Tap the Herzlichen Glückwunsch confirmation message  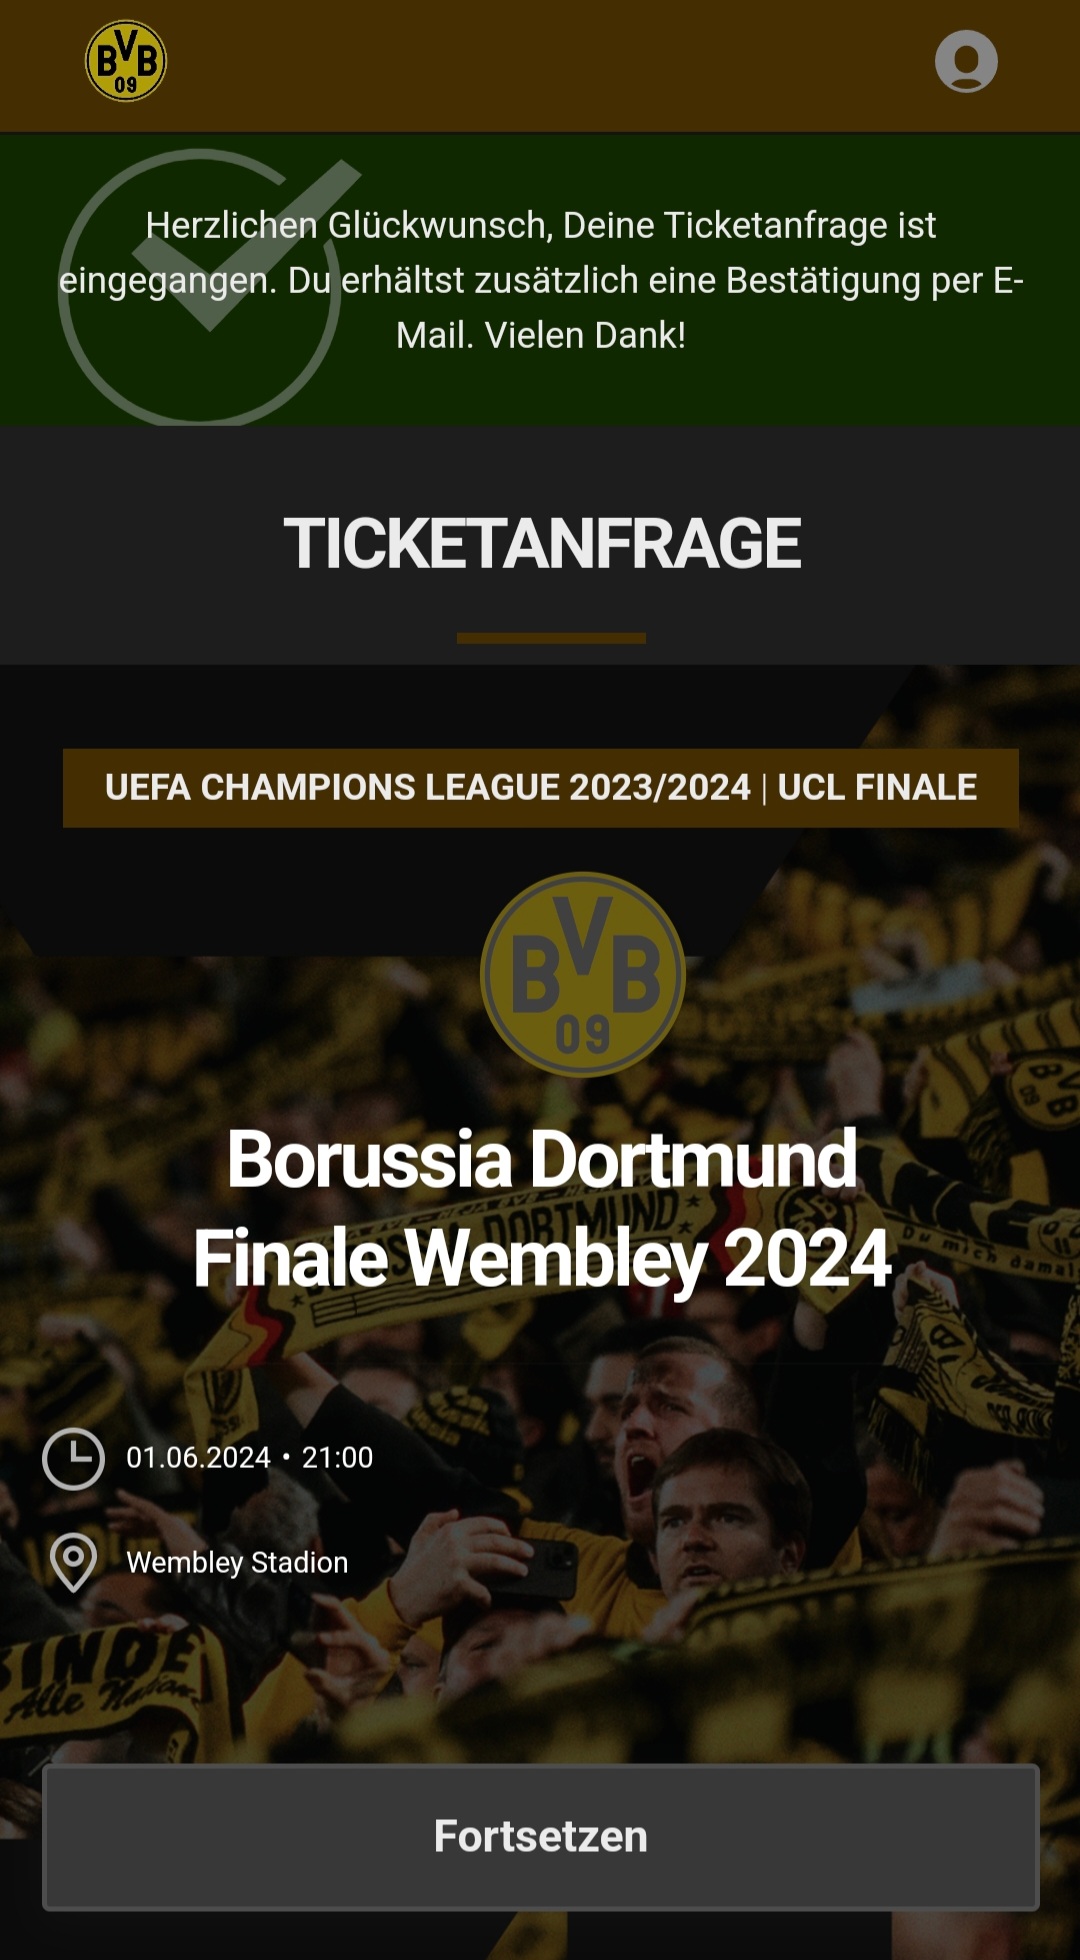[x=541, y=280]
